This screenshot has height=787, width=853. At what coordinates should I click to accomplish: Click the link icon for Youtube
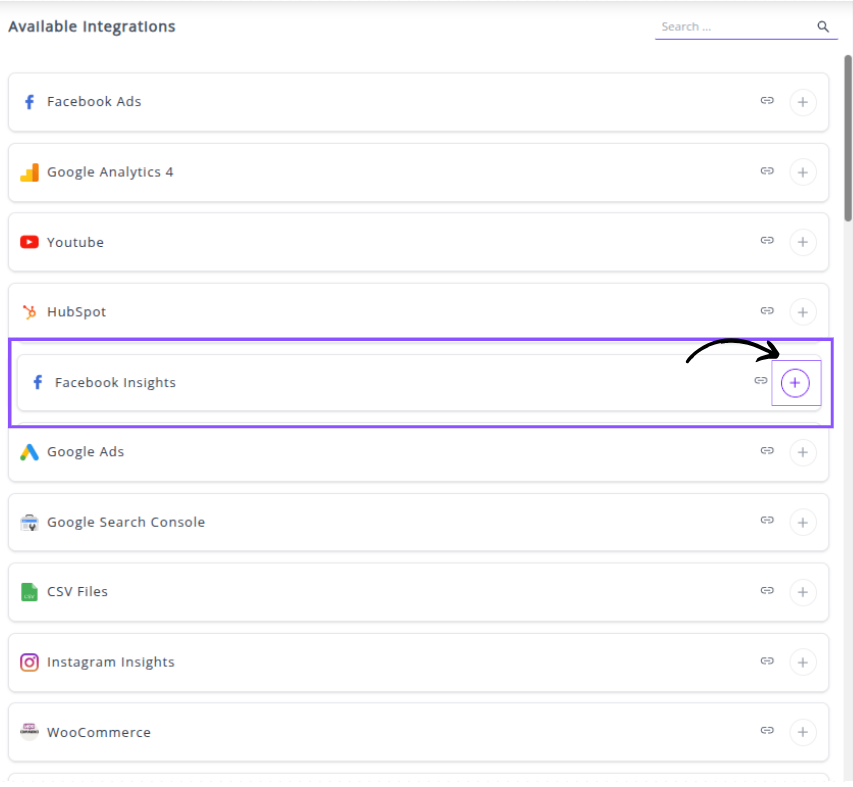pyautogui.click(x=767, y=241)
